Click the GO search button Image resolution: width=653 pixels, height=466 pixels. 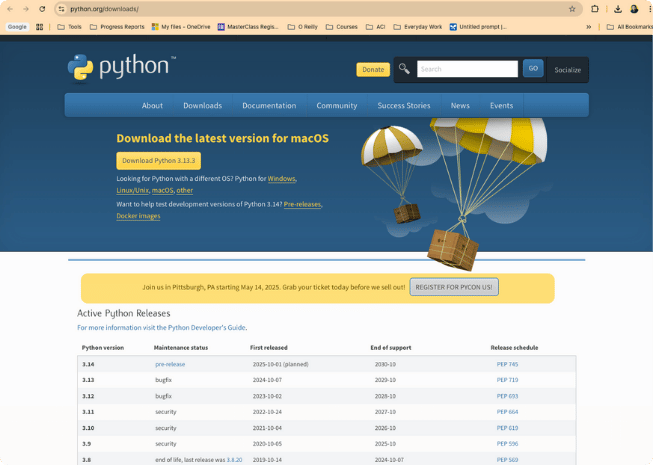(x=533, y=68)
